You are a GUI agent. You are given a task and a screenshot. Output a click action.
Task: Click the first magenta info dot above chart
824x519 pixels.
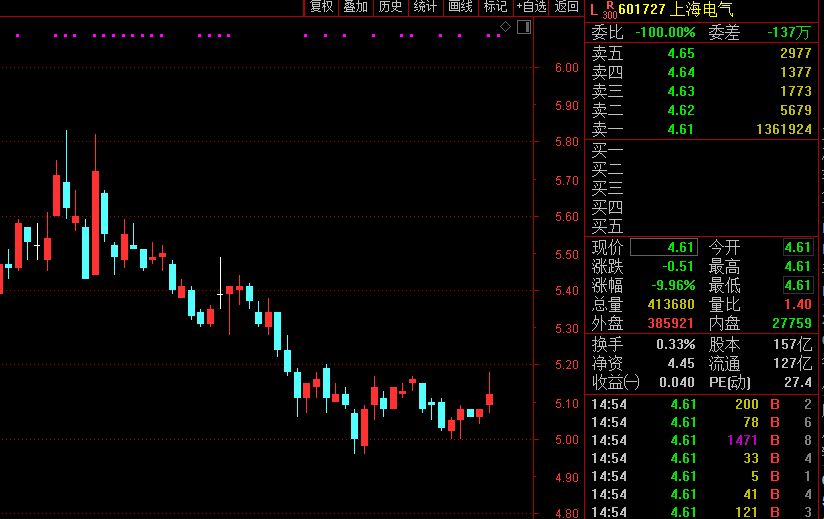(18, 36)
